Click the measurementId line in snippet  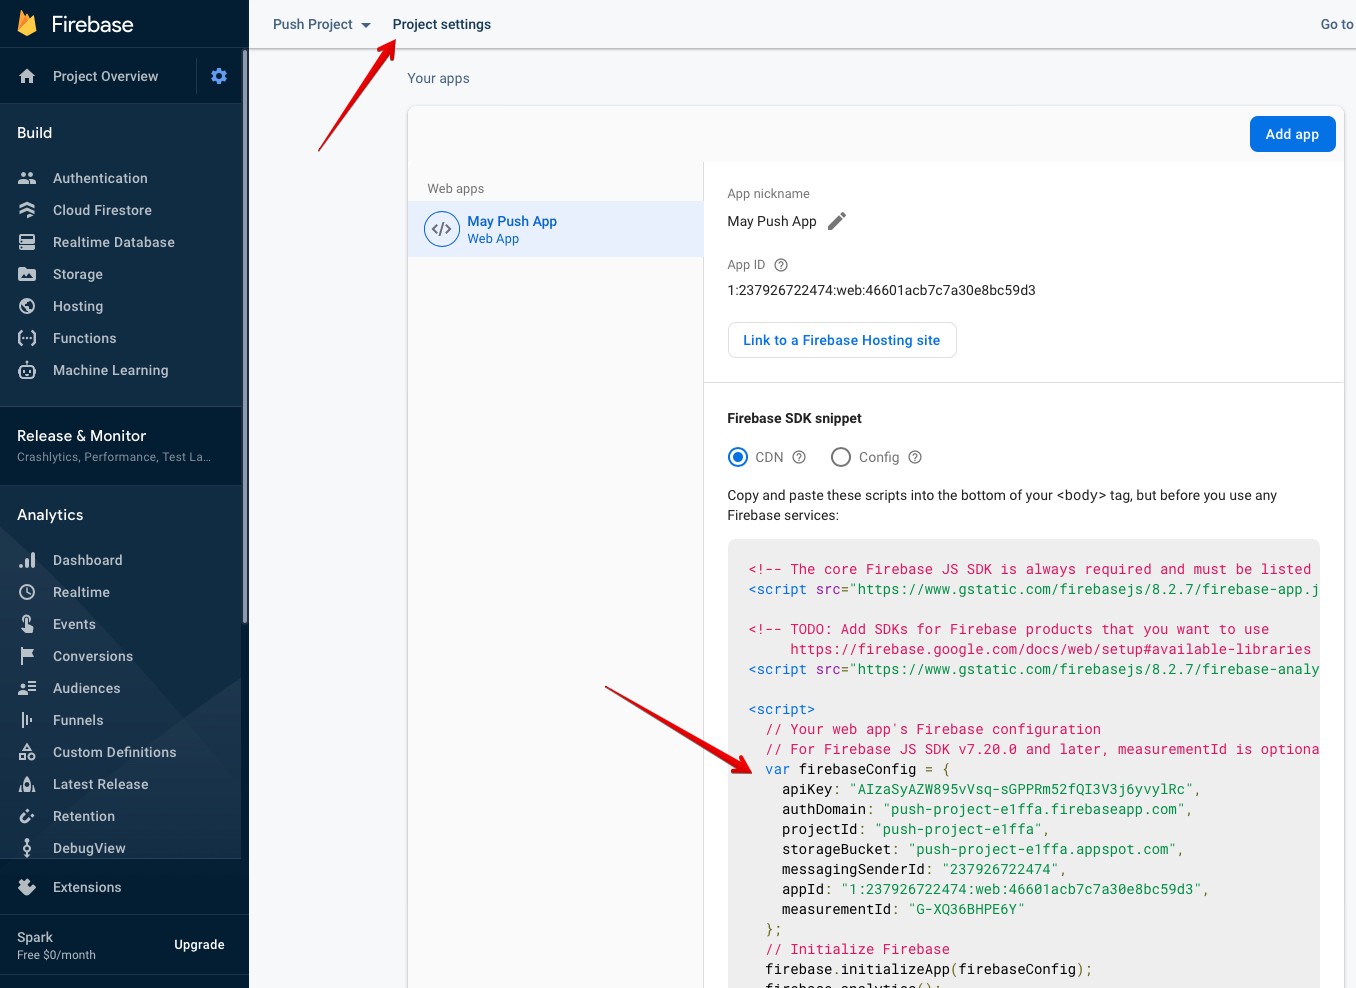pos(903,909)
